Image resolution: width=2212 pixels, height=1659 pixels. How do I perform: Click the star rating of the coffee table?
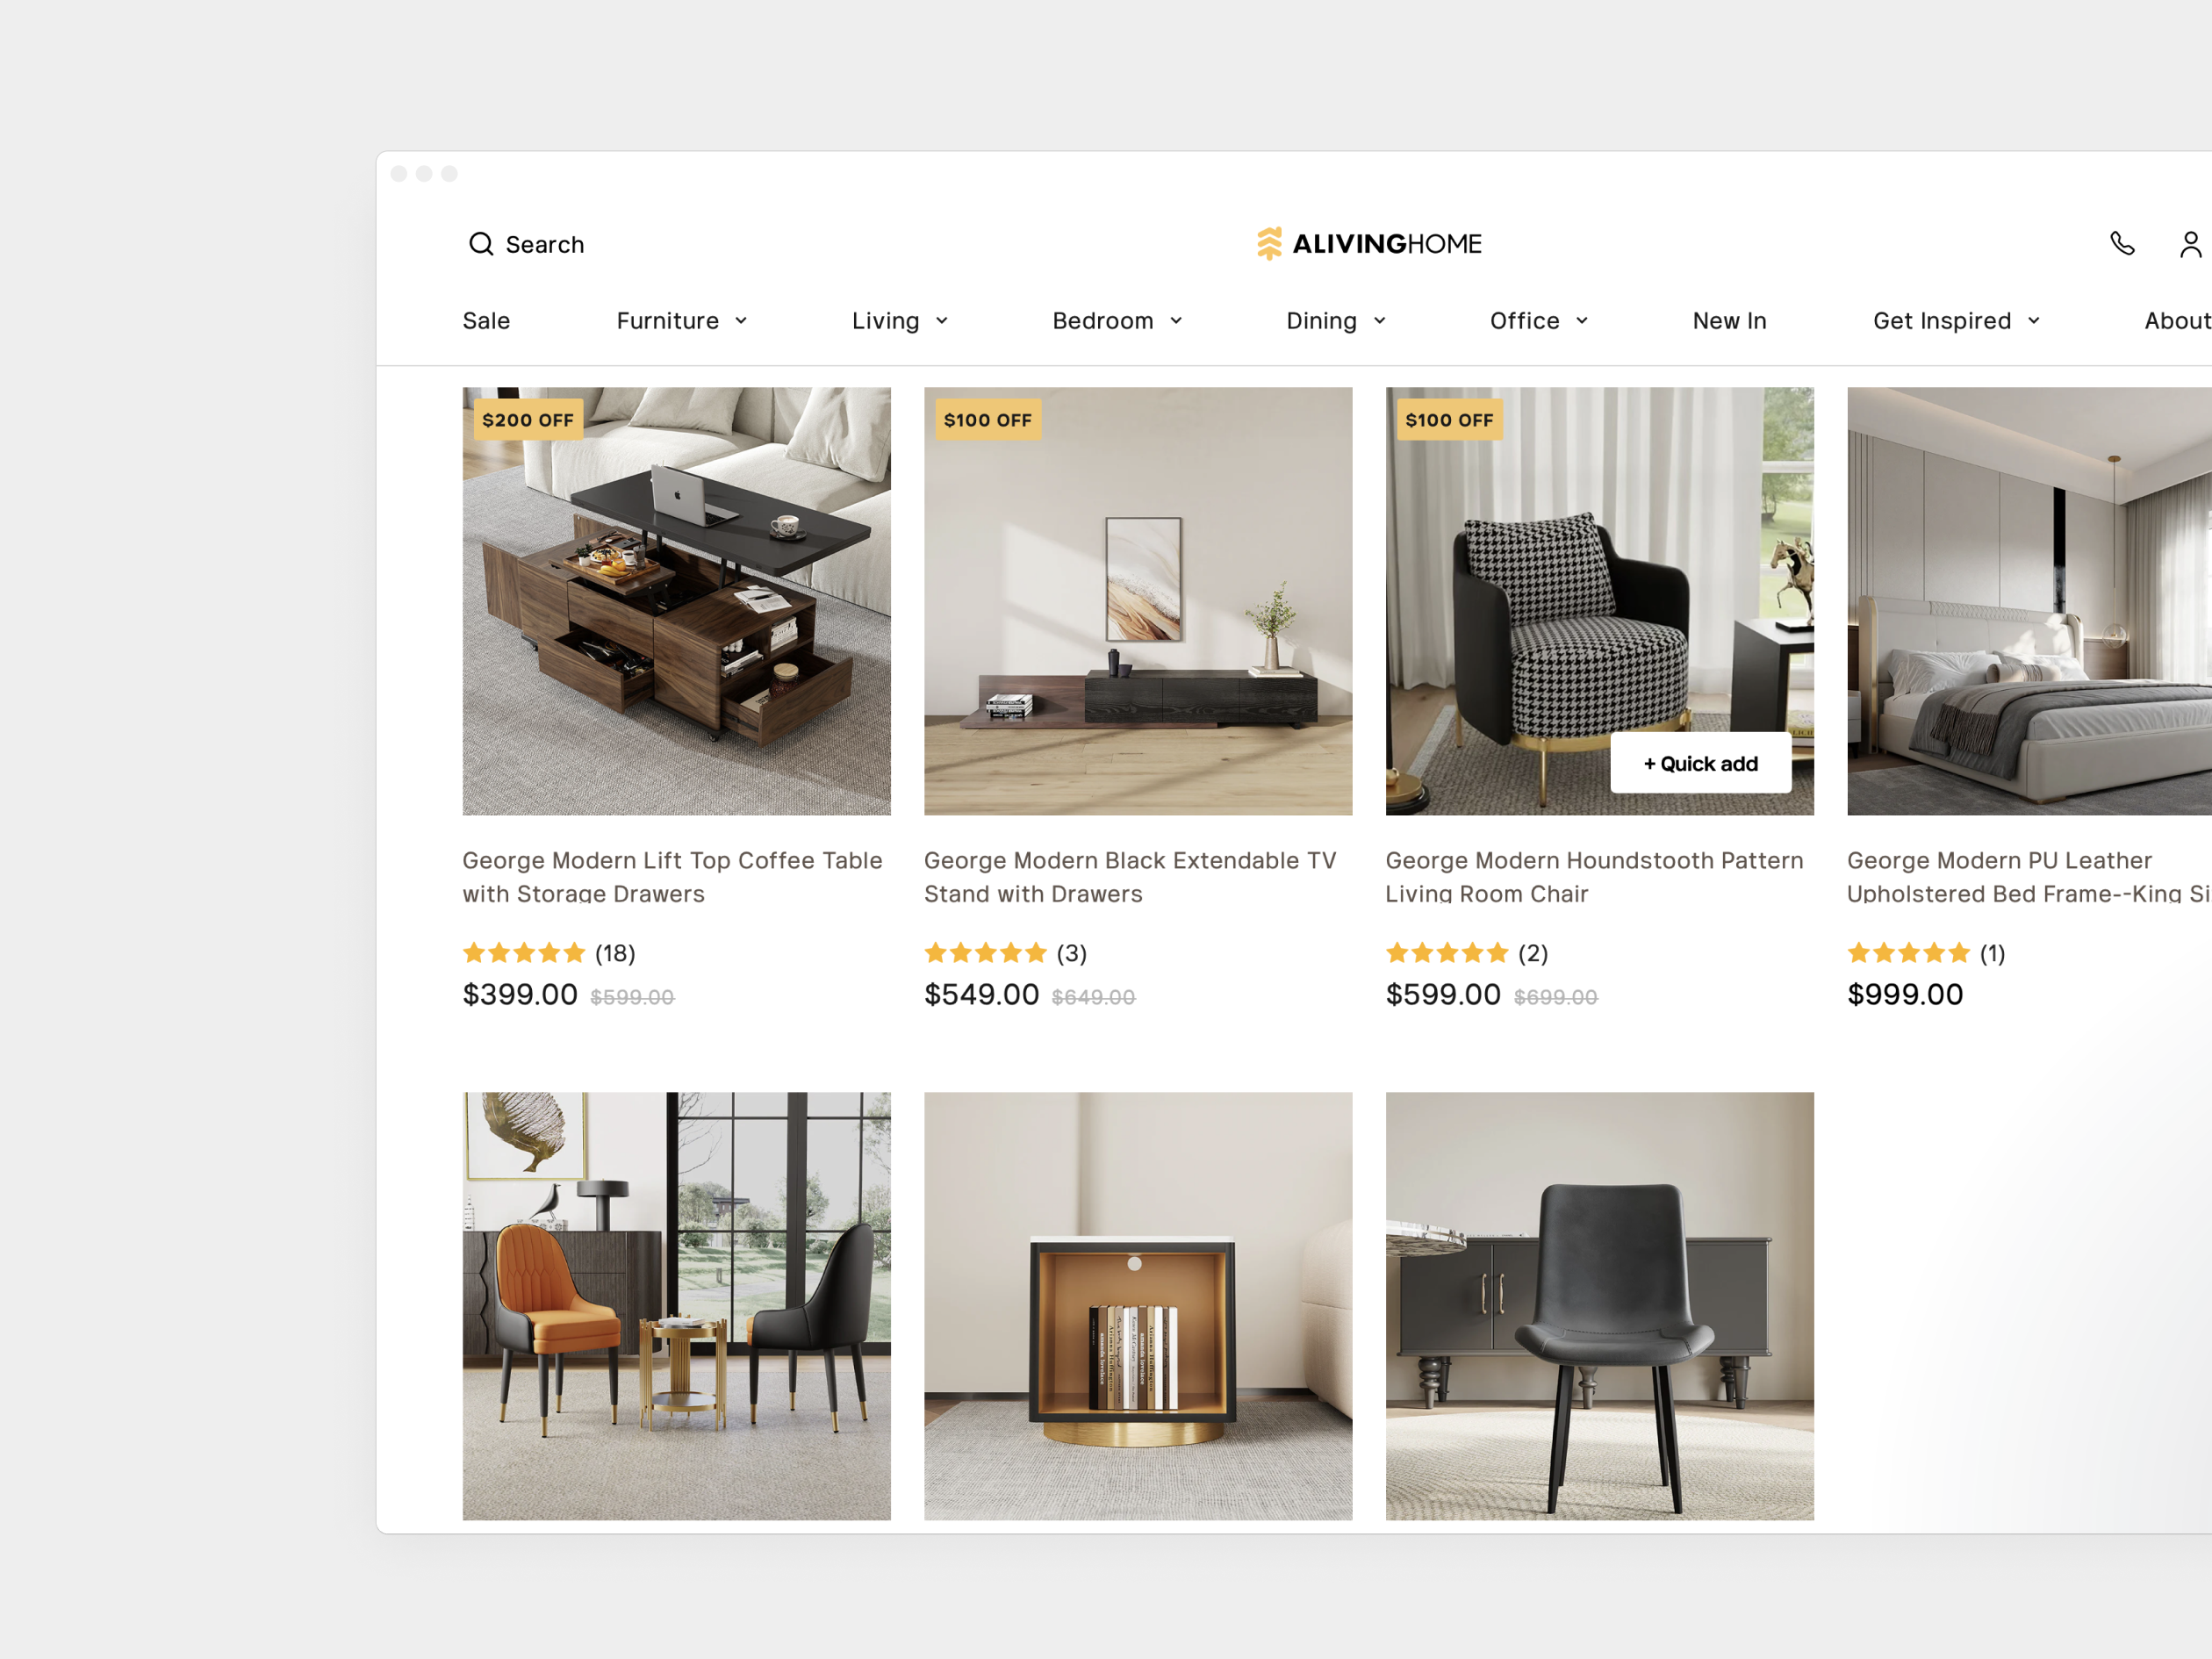tap(524, 953)
